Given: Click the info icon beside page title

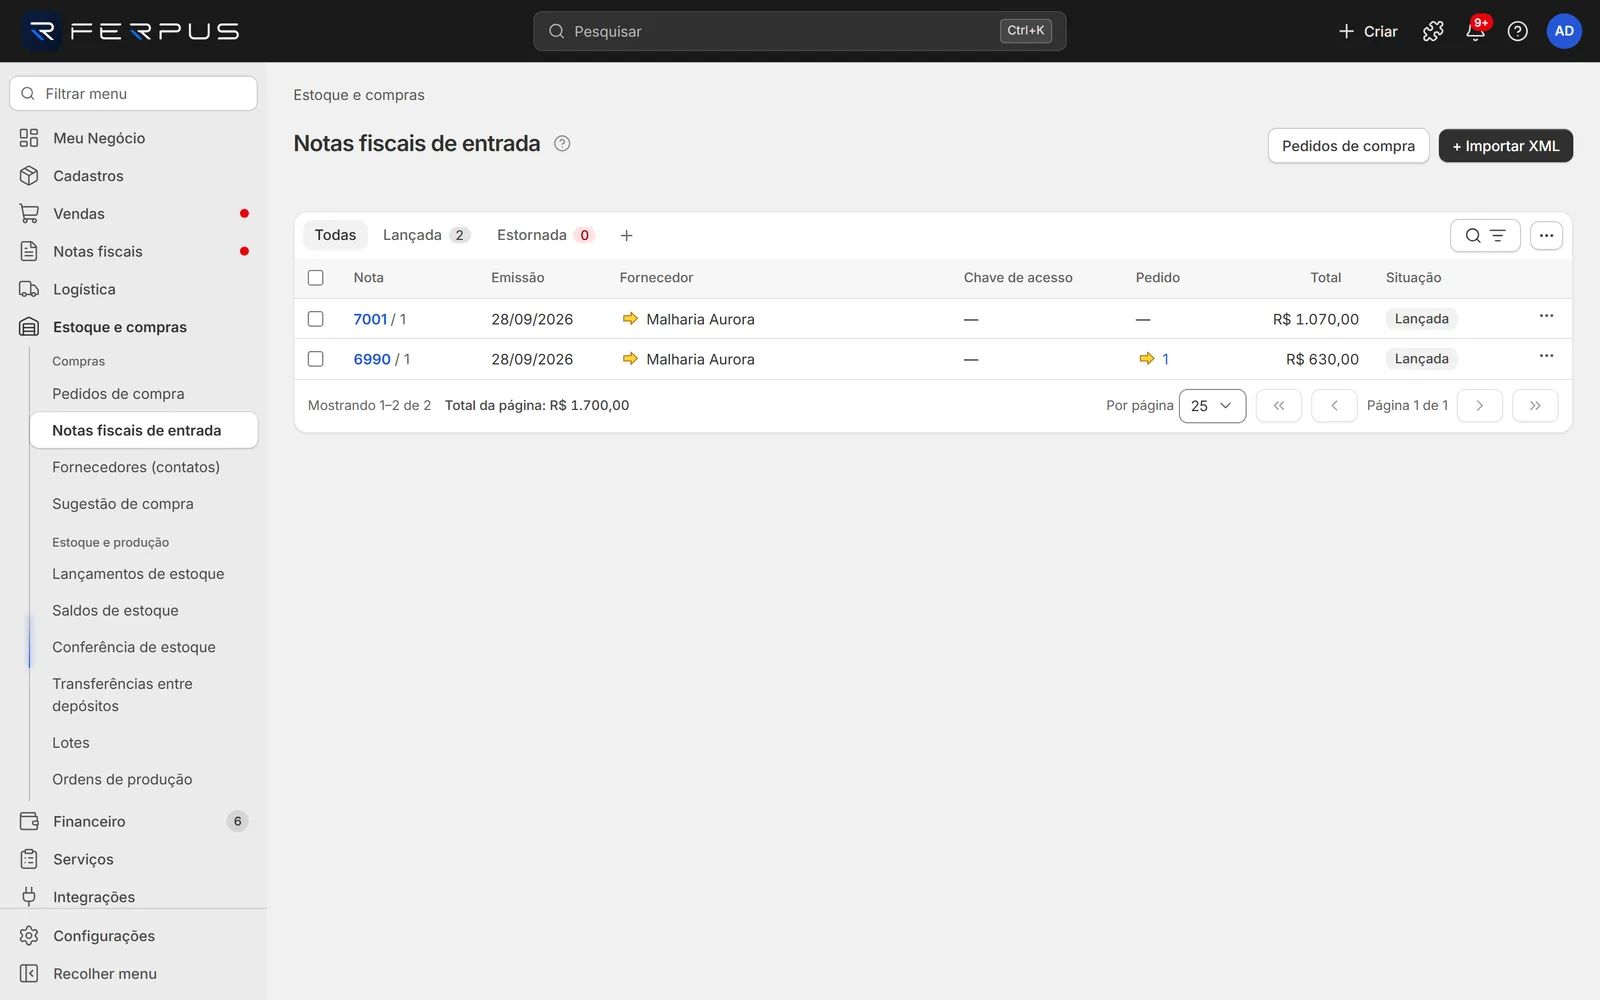Looking at the screenshot, I should 562,143.
